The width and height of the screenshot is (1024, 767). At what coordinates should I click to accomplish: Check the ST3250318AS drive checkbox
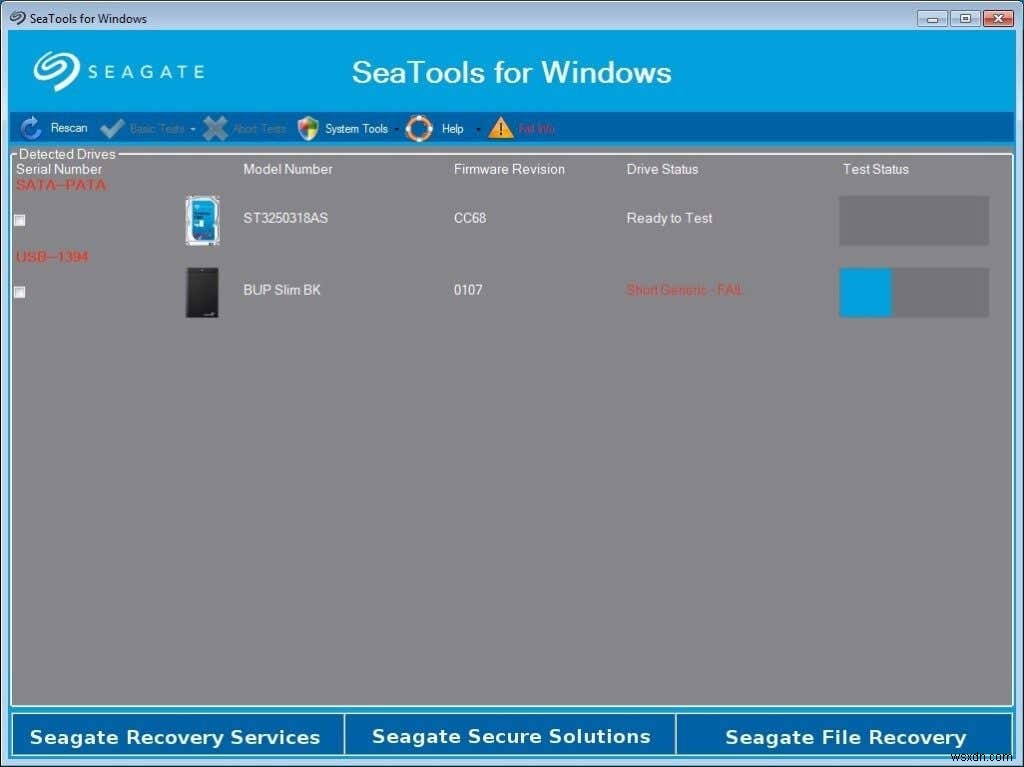[x=20, y=220]
